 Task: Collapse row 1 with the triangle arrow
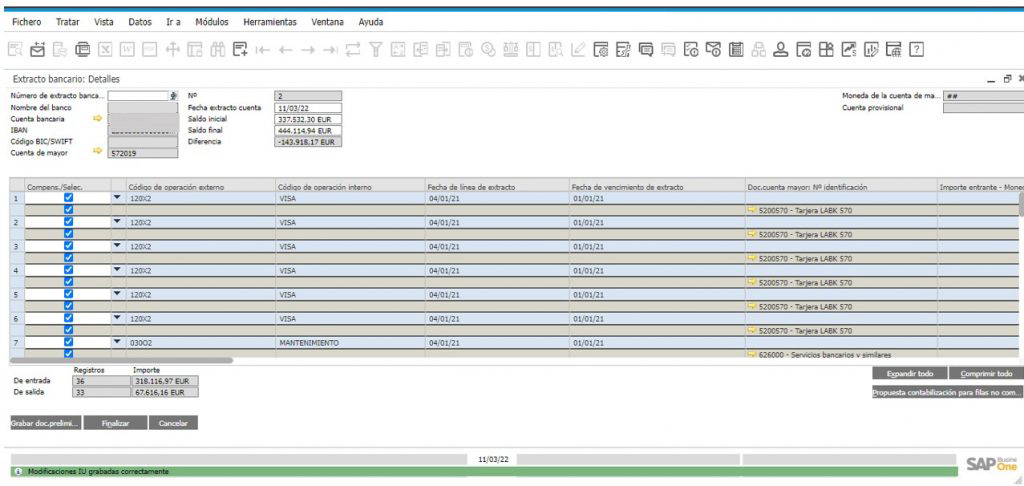pos(118,197)
